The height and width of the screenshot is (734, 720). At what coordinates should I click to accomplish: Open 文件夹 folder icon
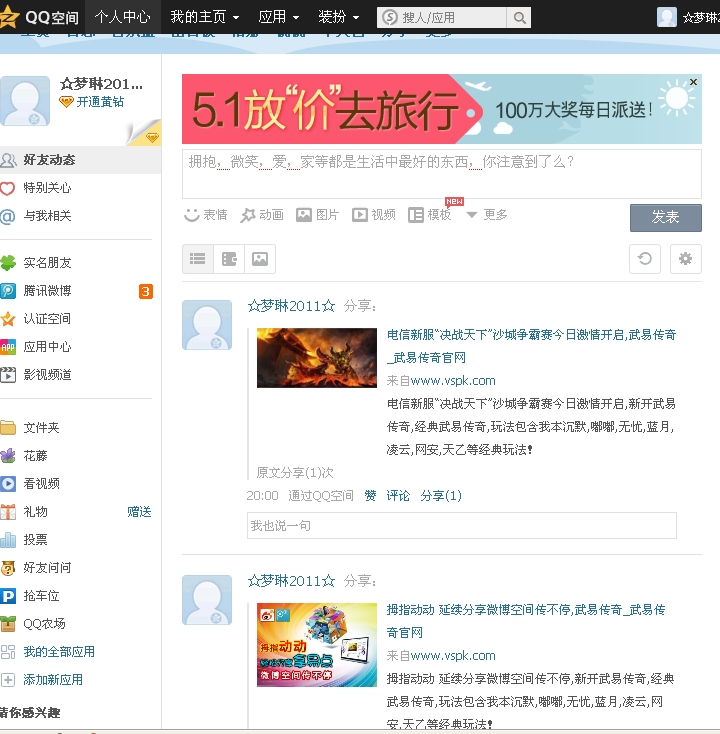[8, 427]
